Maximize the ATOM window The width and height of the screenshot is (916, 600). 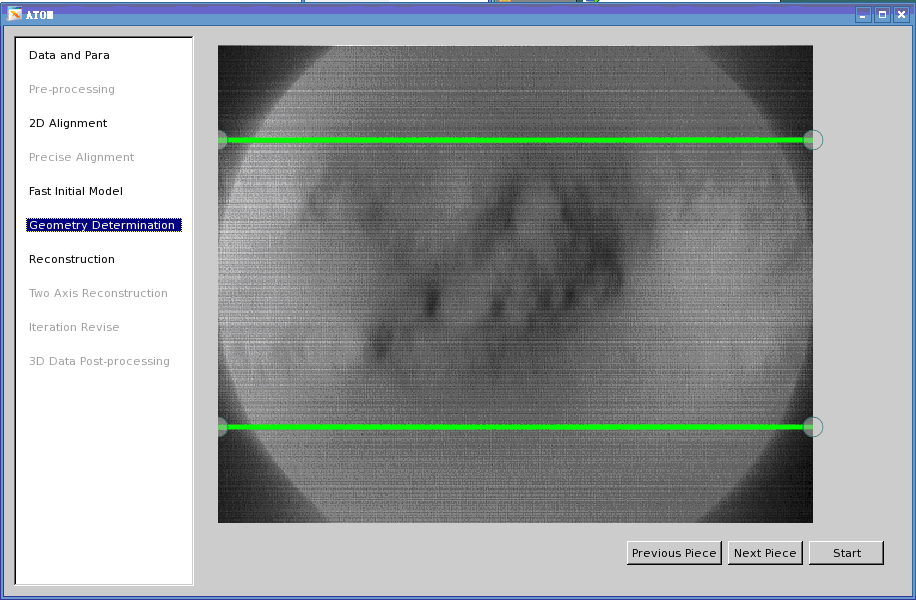882,15
